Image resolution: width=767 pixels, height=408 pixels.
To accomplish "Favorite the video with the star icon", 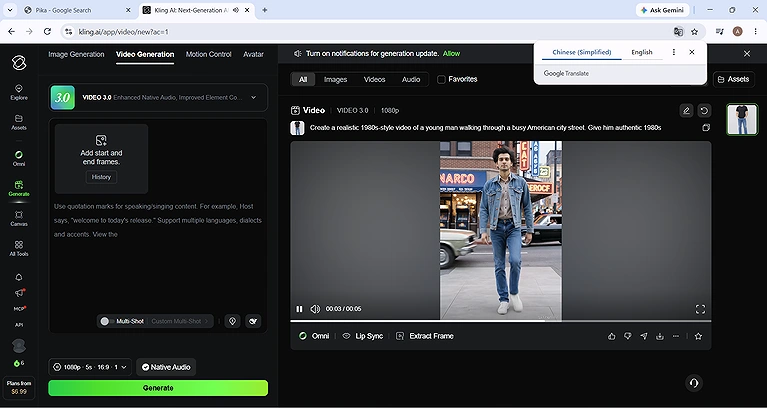I will click(699, 336).
